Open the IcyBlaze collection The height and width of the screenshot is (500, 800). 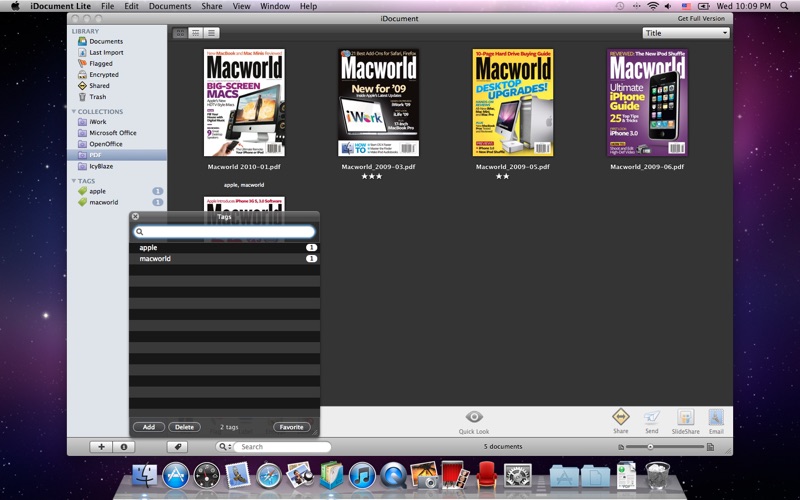(x=101, y=166)
